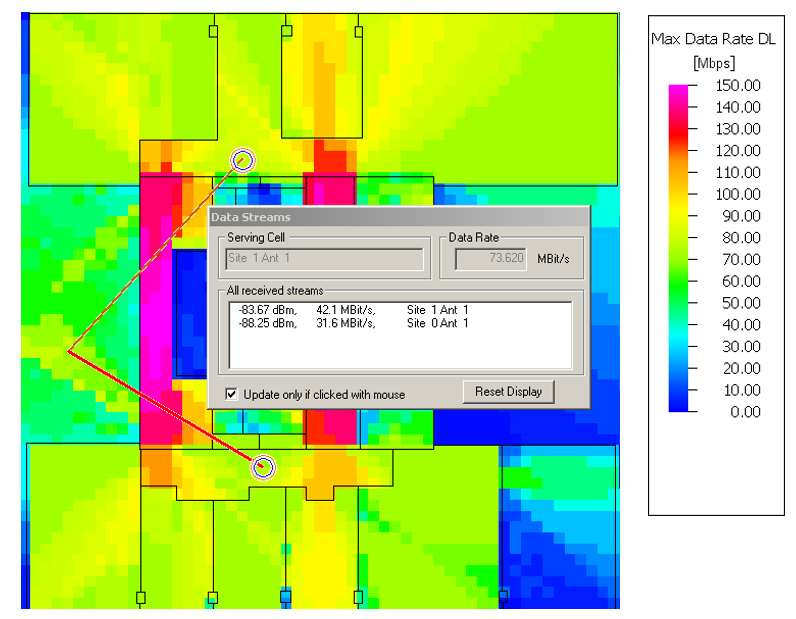Click the leftmost square marker on bottom wall
The image size is (796, 619).
point(140,598)
